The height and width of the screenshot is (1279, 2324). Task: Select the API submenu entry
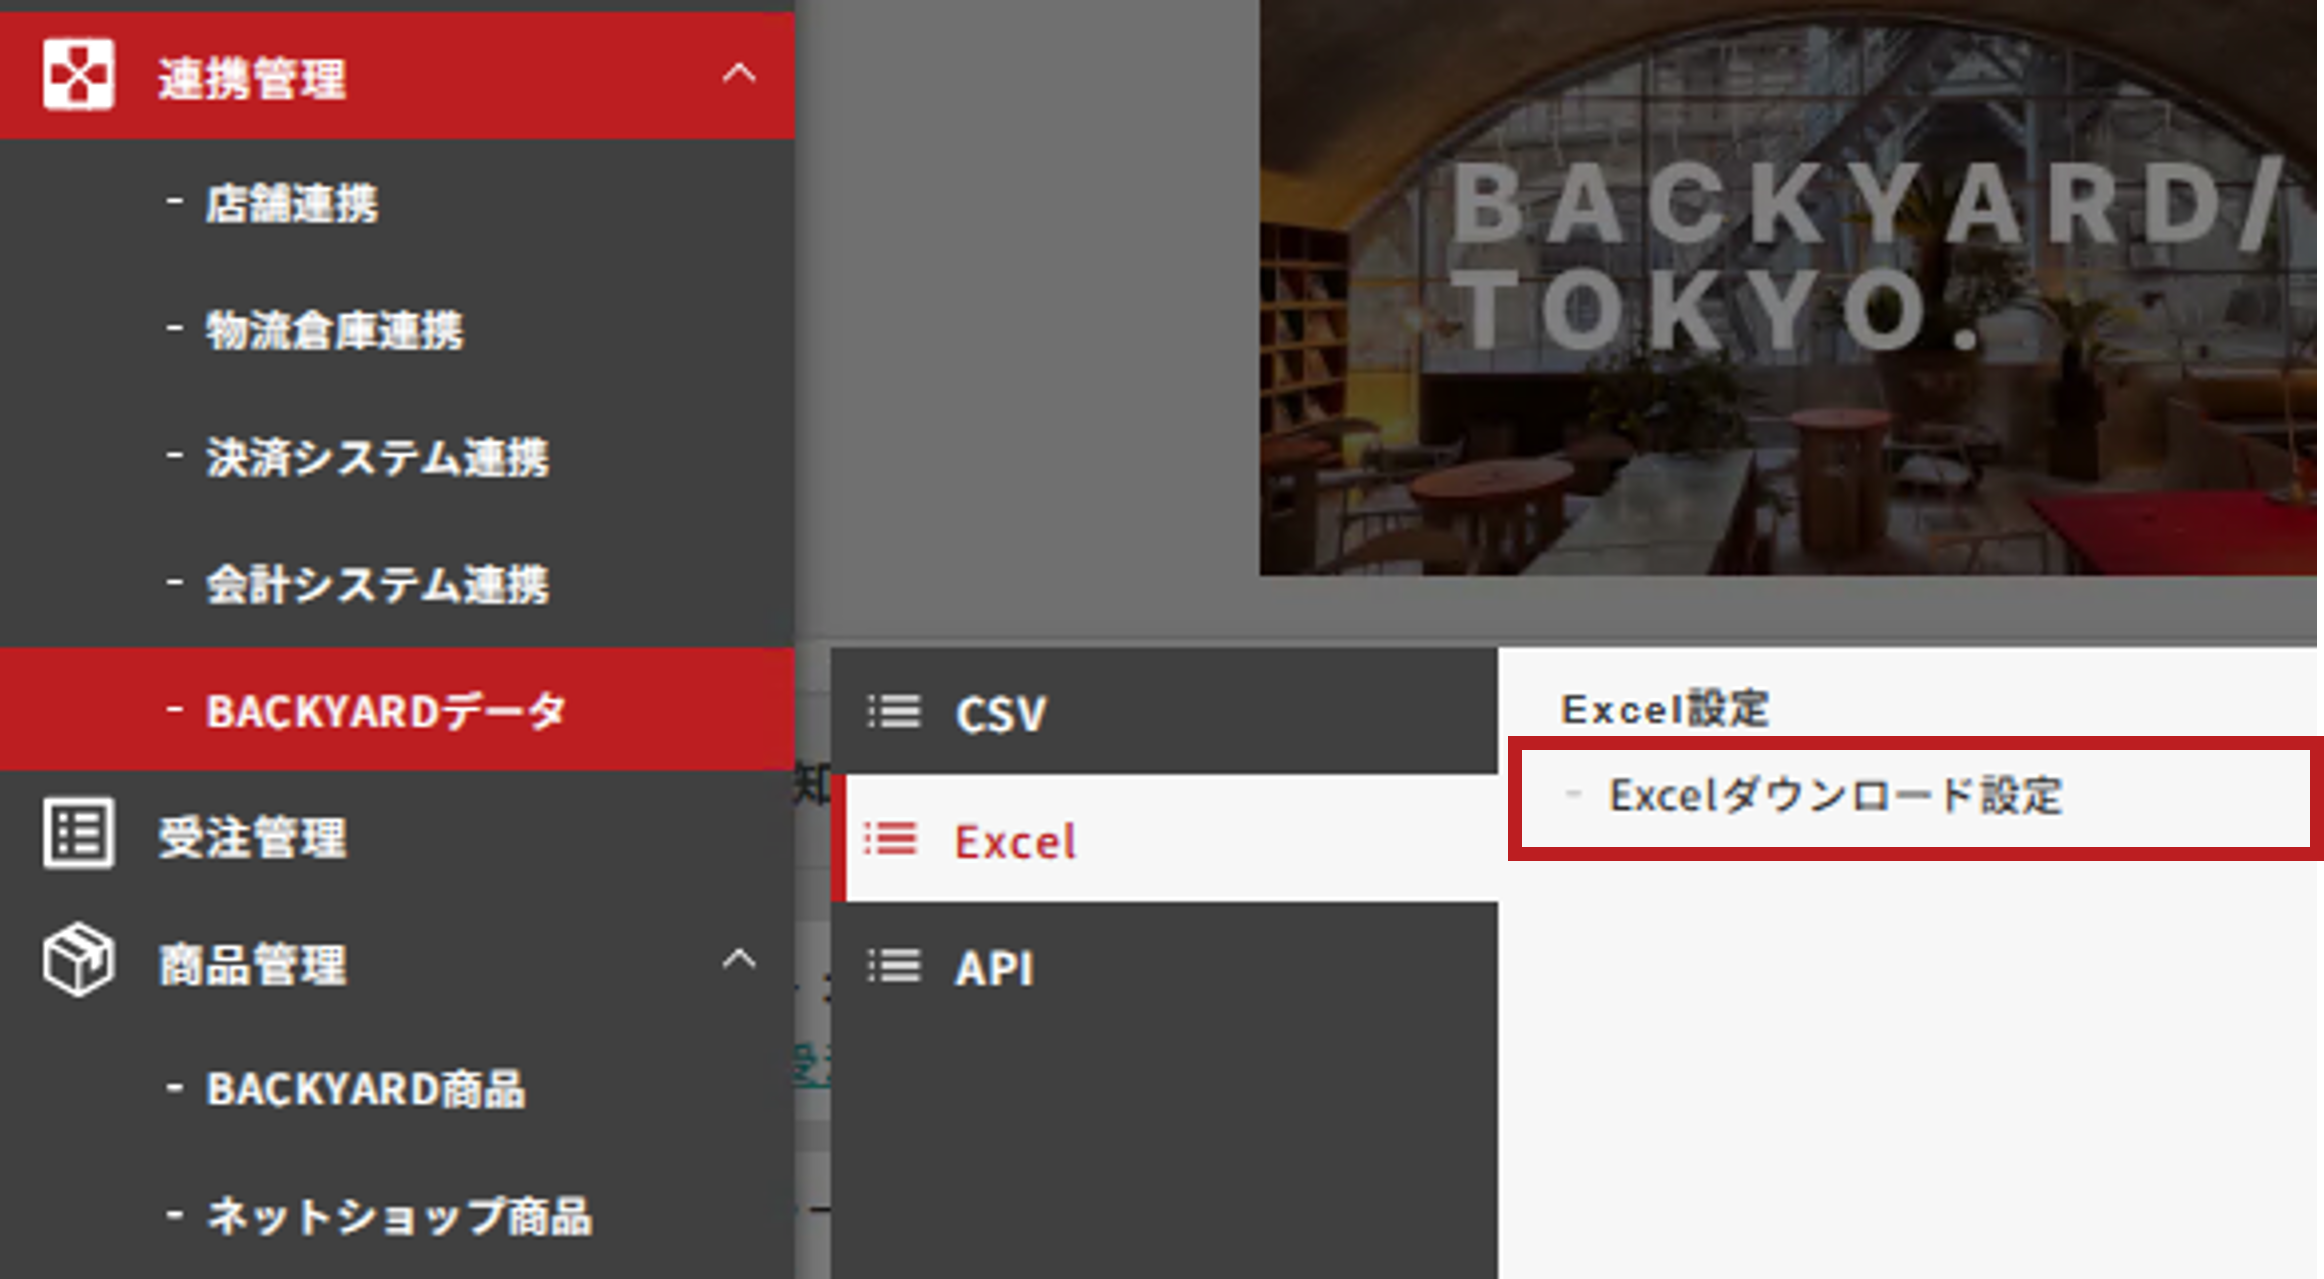[1164, 966]
